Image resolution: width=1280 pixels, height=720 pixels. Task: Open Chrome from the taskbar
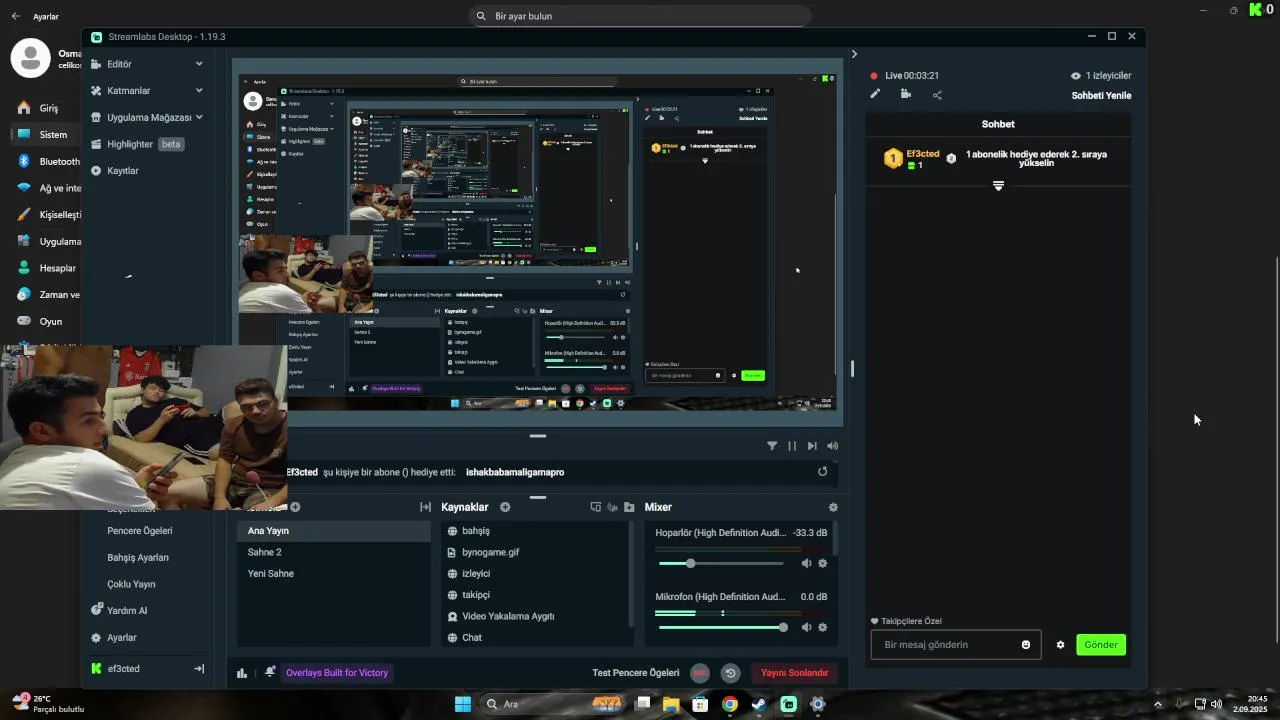coord(730,704)
